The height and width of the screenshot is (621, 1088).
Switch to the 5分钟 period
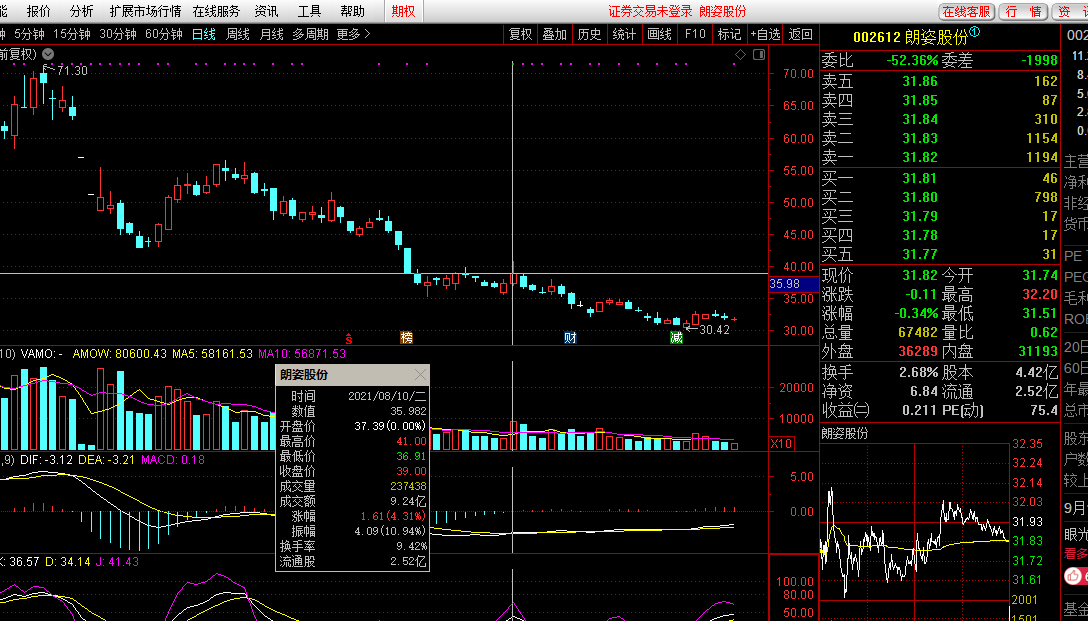[30, 34]
